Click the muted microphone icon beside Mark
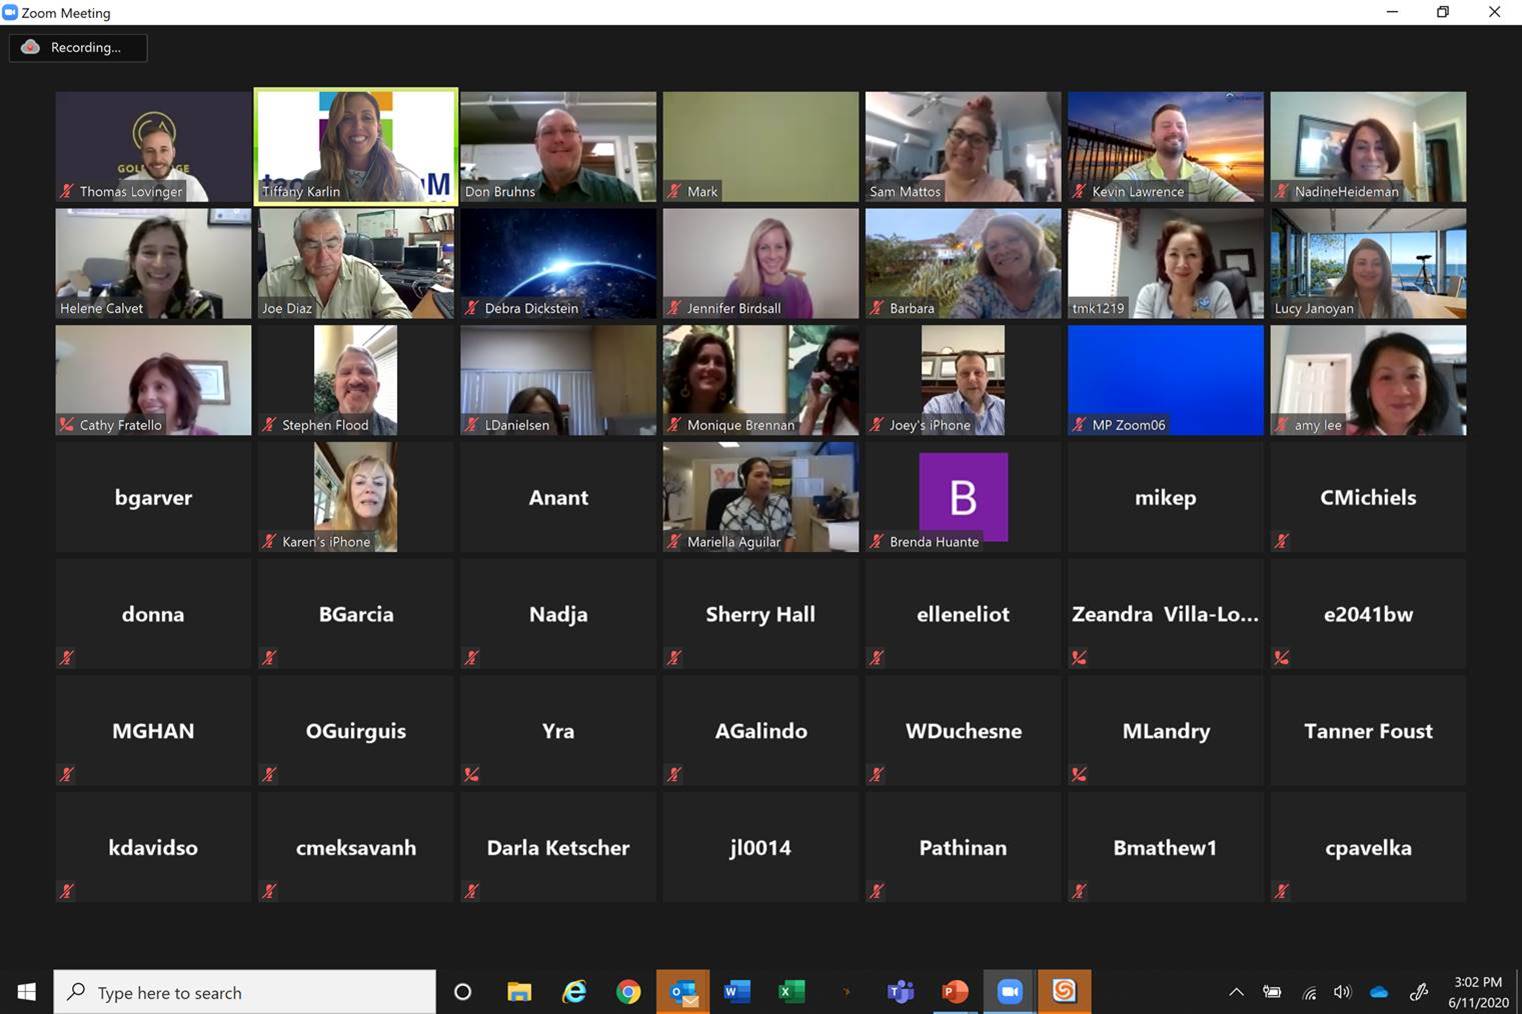This screenshot has height=1014, width=1522. pyautogui.click(x=675, y=191)
